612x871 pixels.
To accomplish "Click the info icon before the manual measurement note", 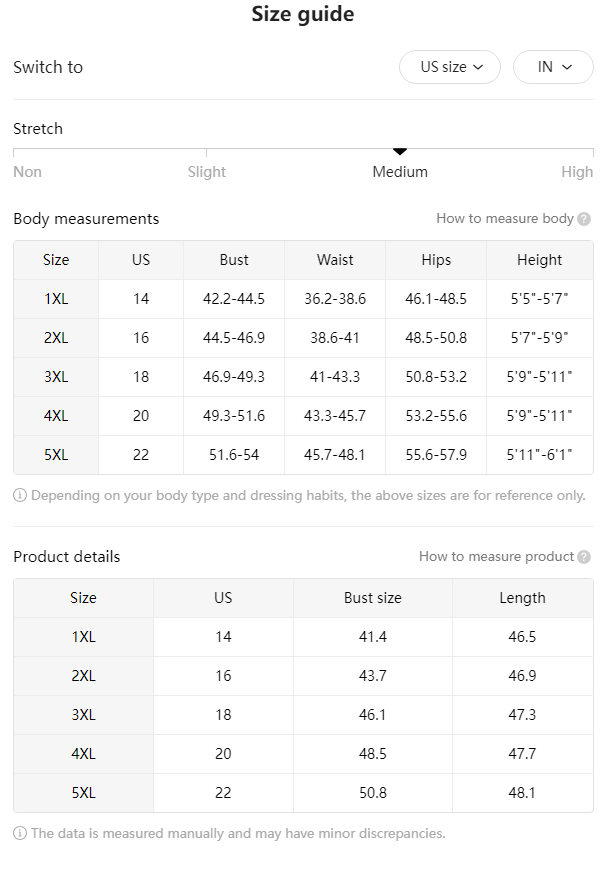I will pyautogui.click(x=19, y=833).
